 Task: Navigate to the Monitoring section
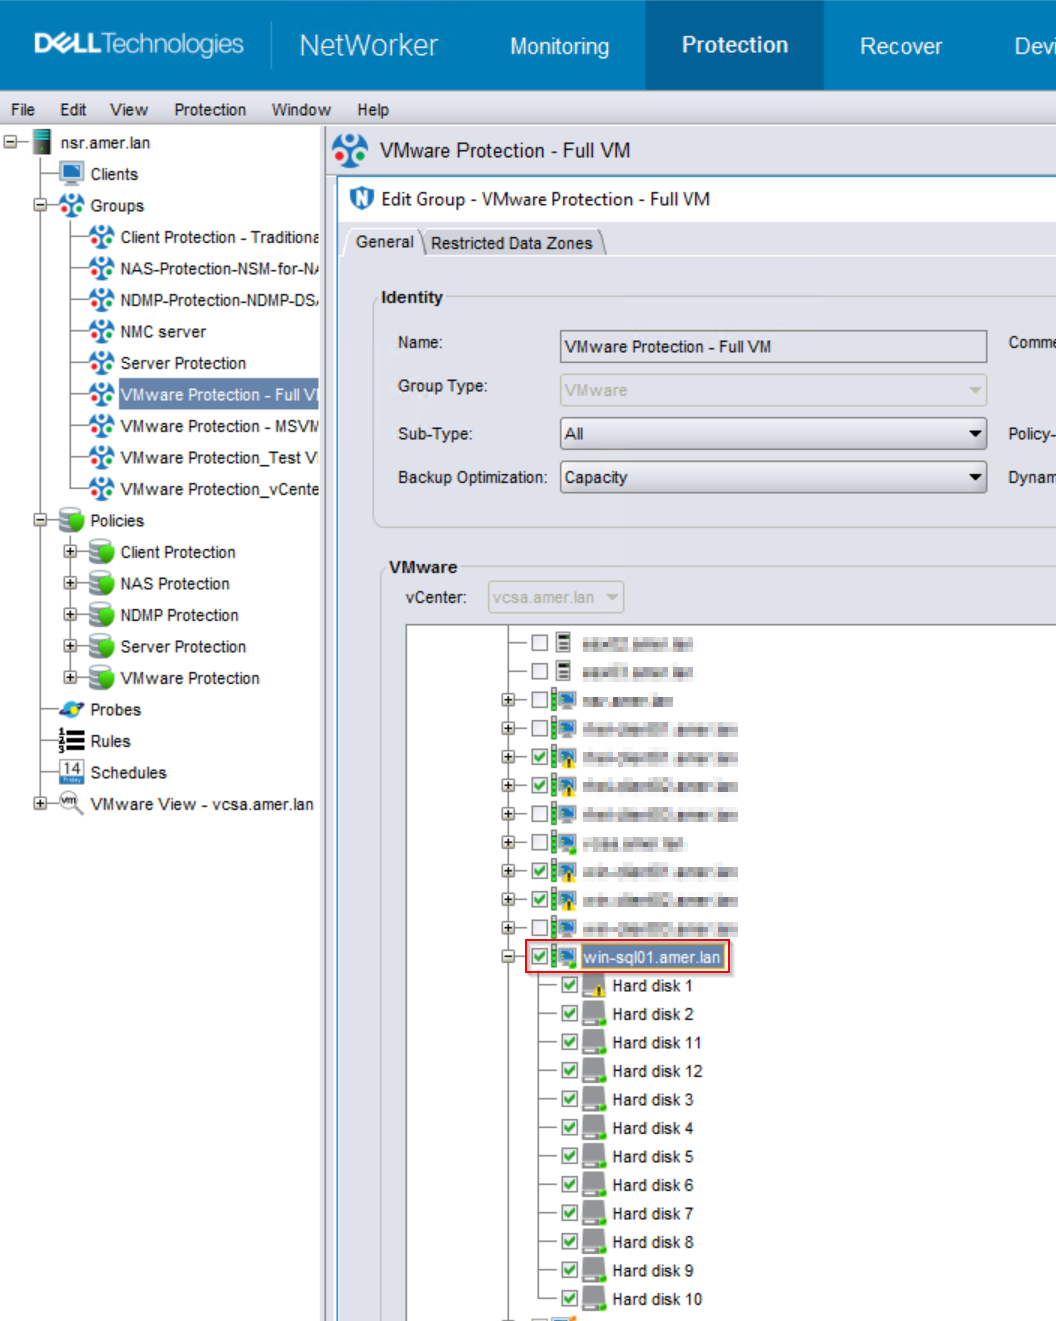click(559, 45)
